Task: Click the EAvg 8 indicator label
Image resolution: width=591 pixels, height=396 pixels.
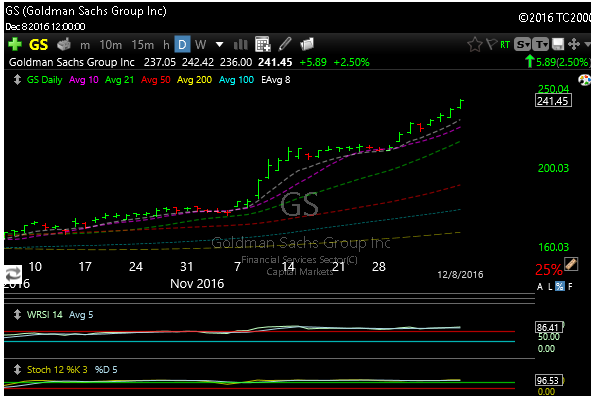Action: click(x=276, y=80)
